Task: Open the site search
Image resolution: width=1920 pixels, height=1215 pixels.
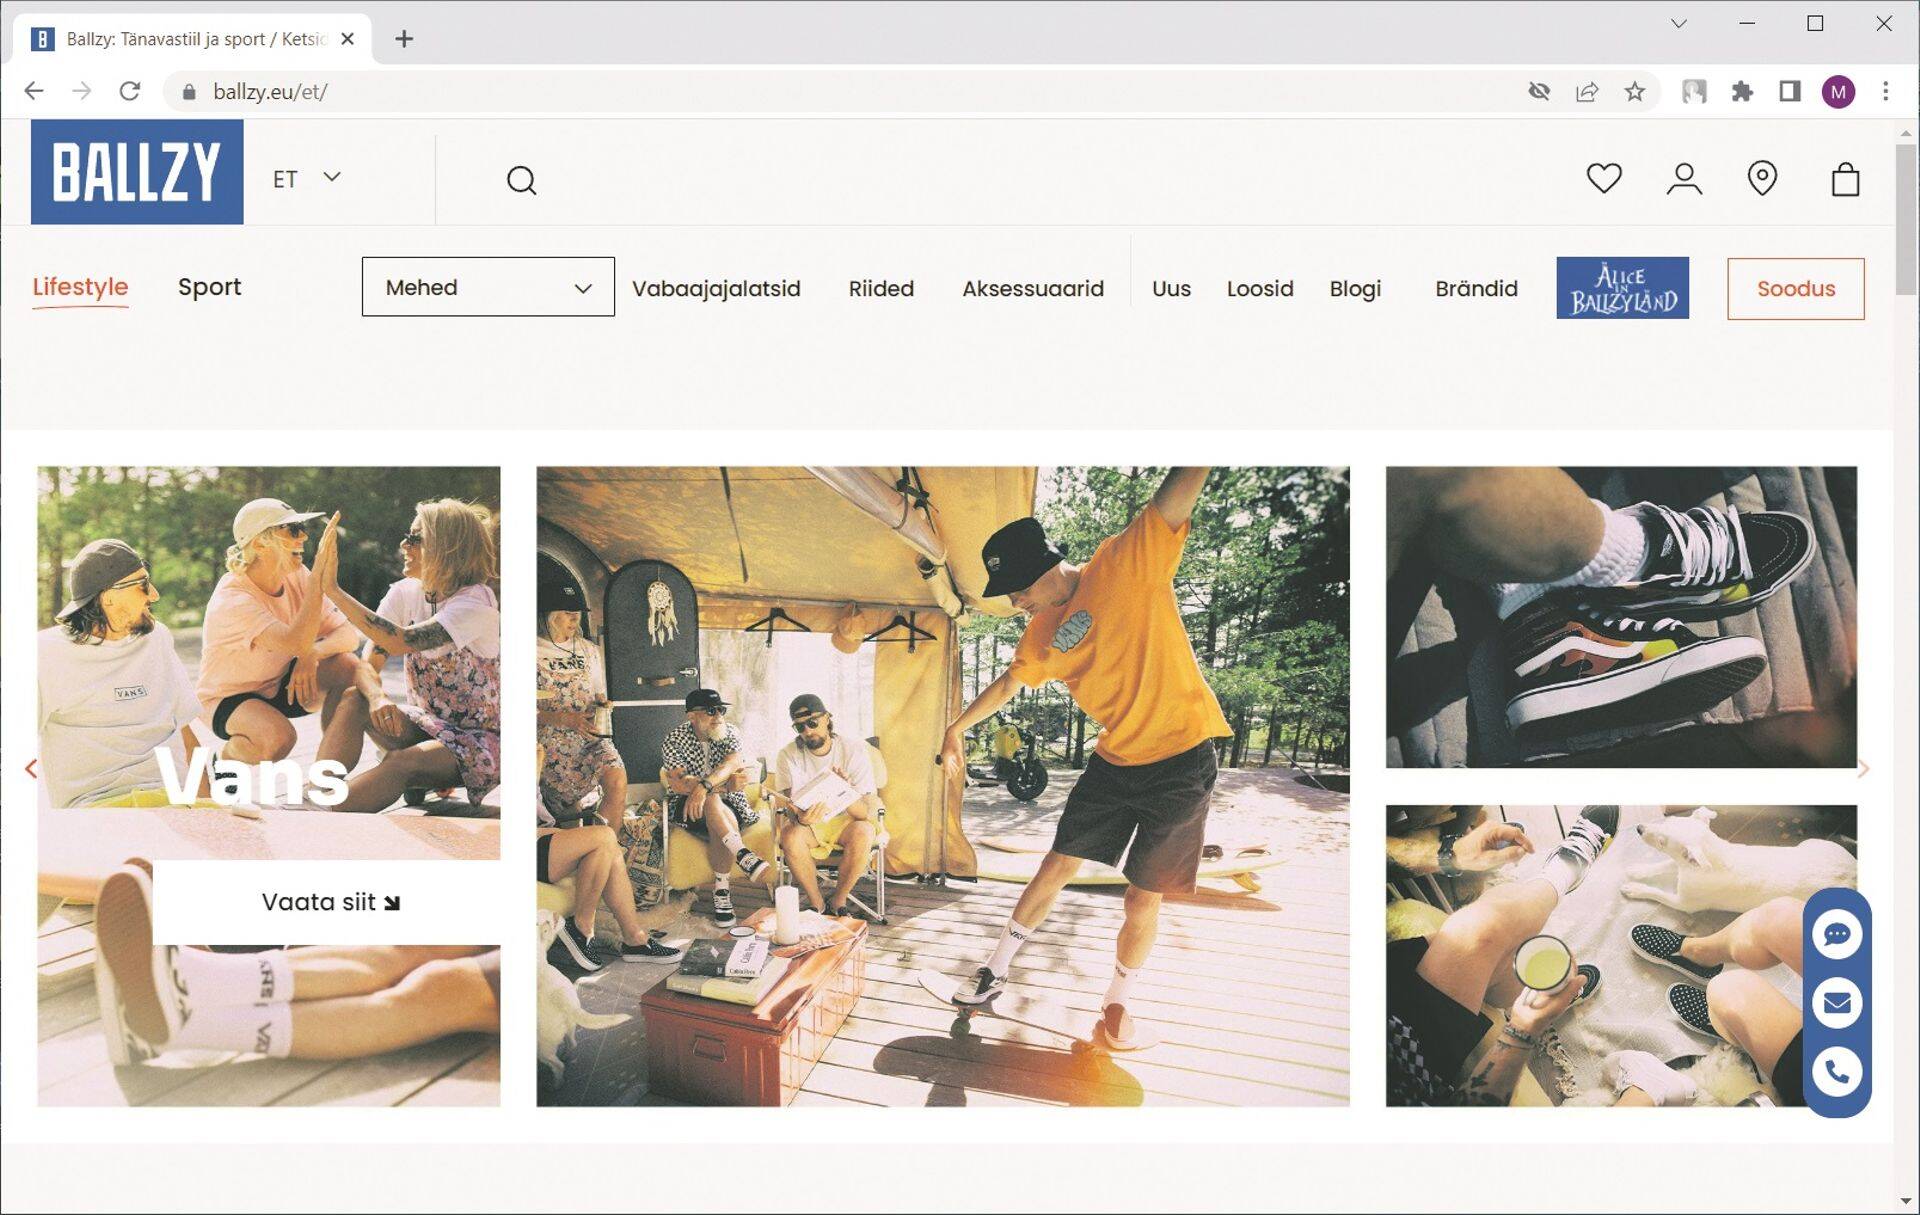Action: point(521,180)
